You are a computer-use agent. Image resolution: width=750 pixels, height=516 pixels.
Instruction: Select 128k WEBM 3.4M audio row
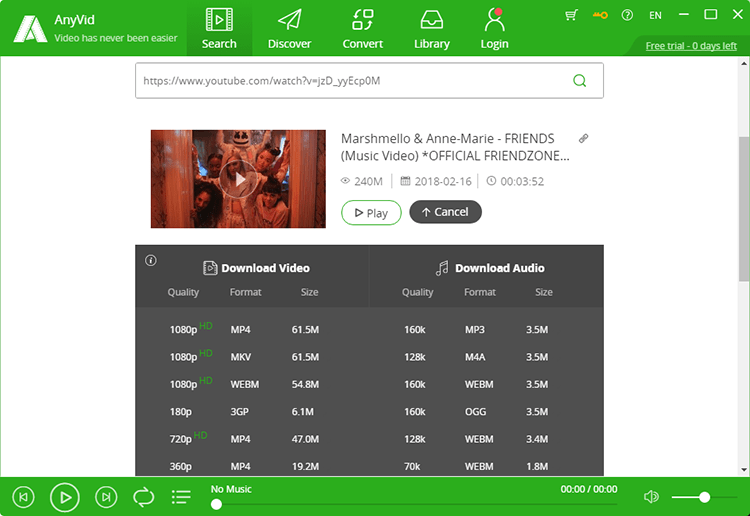click(x=486, y=439)
